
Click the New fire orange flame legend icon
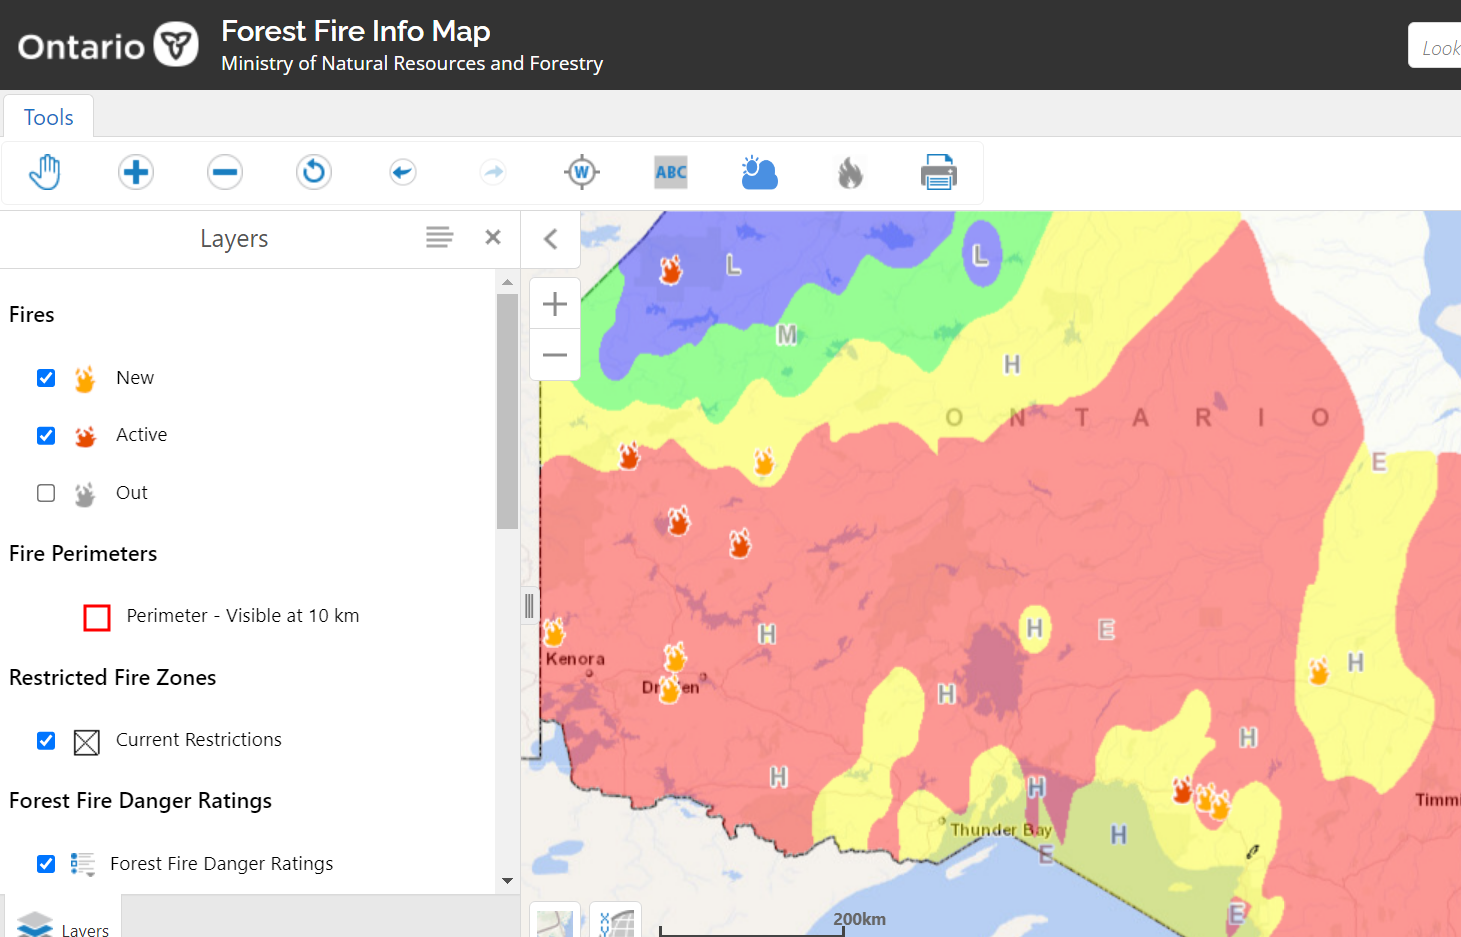click(85, 379)
